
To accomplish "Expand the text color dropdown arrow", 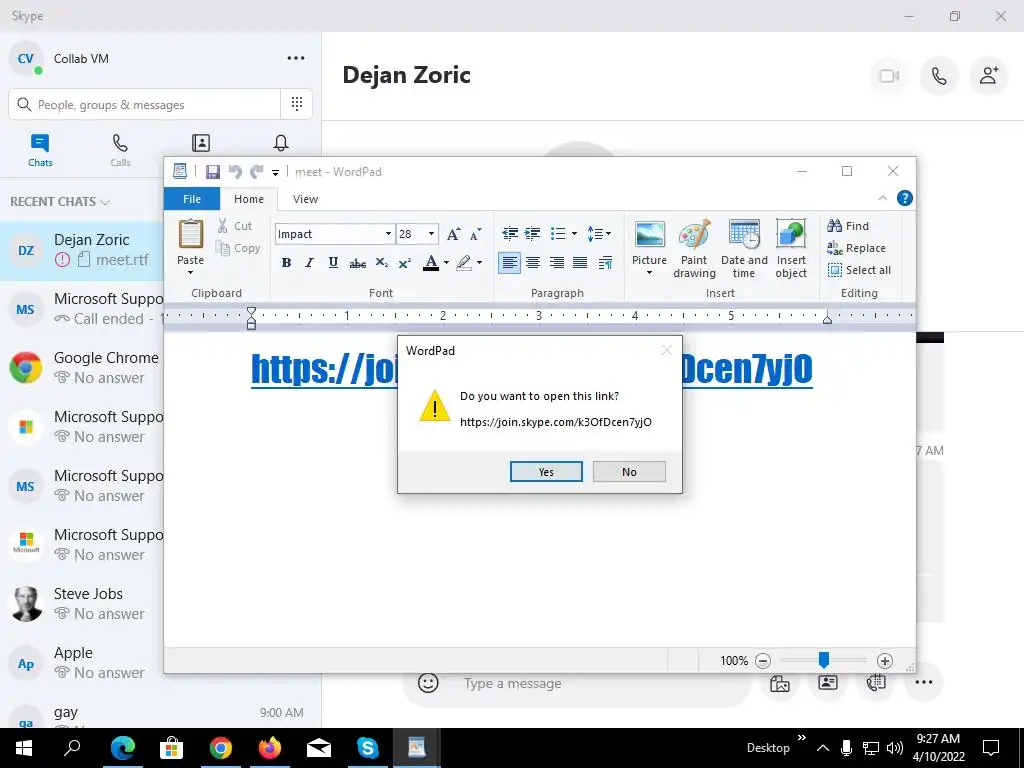I will [447, 263].
